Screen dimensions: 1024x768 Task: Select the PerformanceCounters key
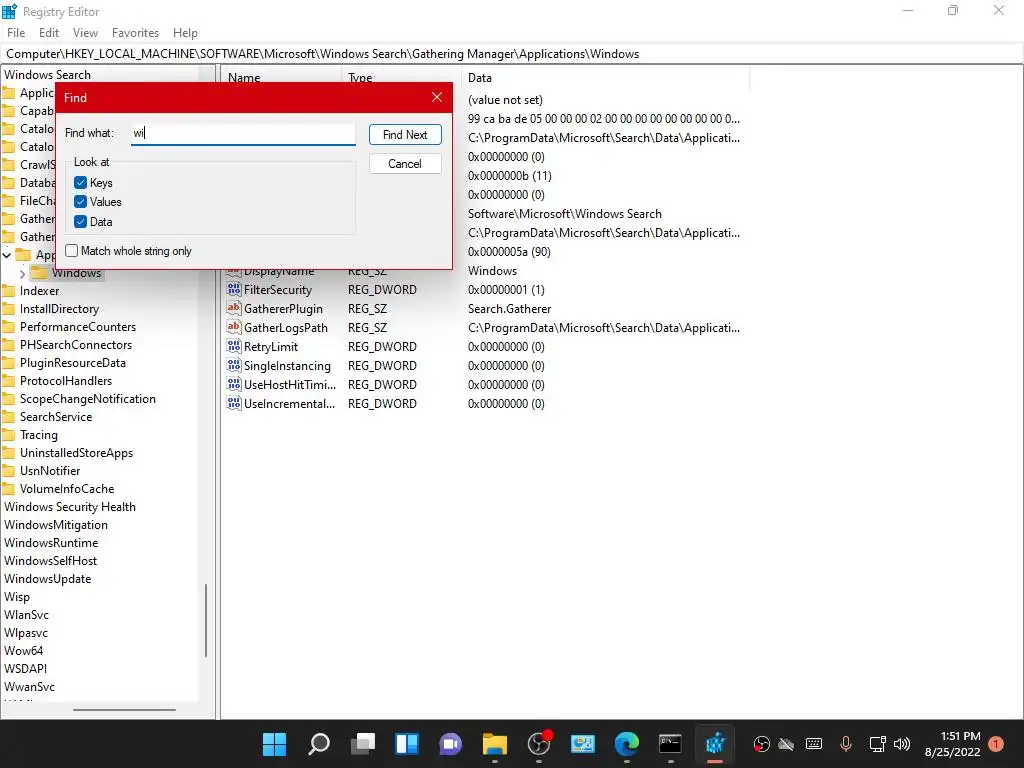point(78,327)
